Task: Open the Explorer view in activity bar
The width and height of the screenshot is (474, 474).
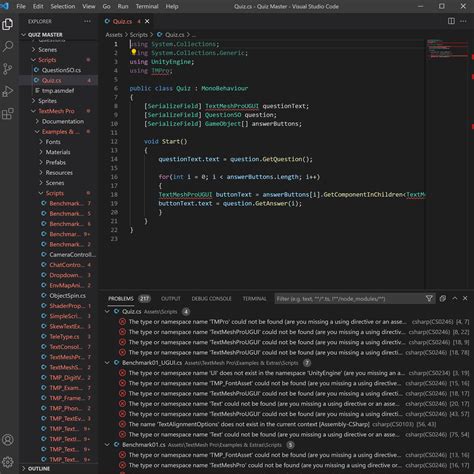Action: [x=8, y=24]
